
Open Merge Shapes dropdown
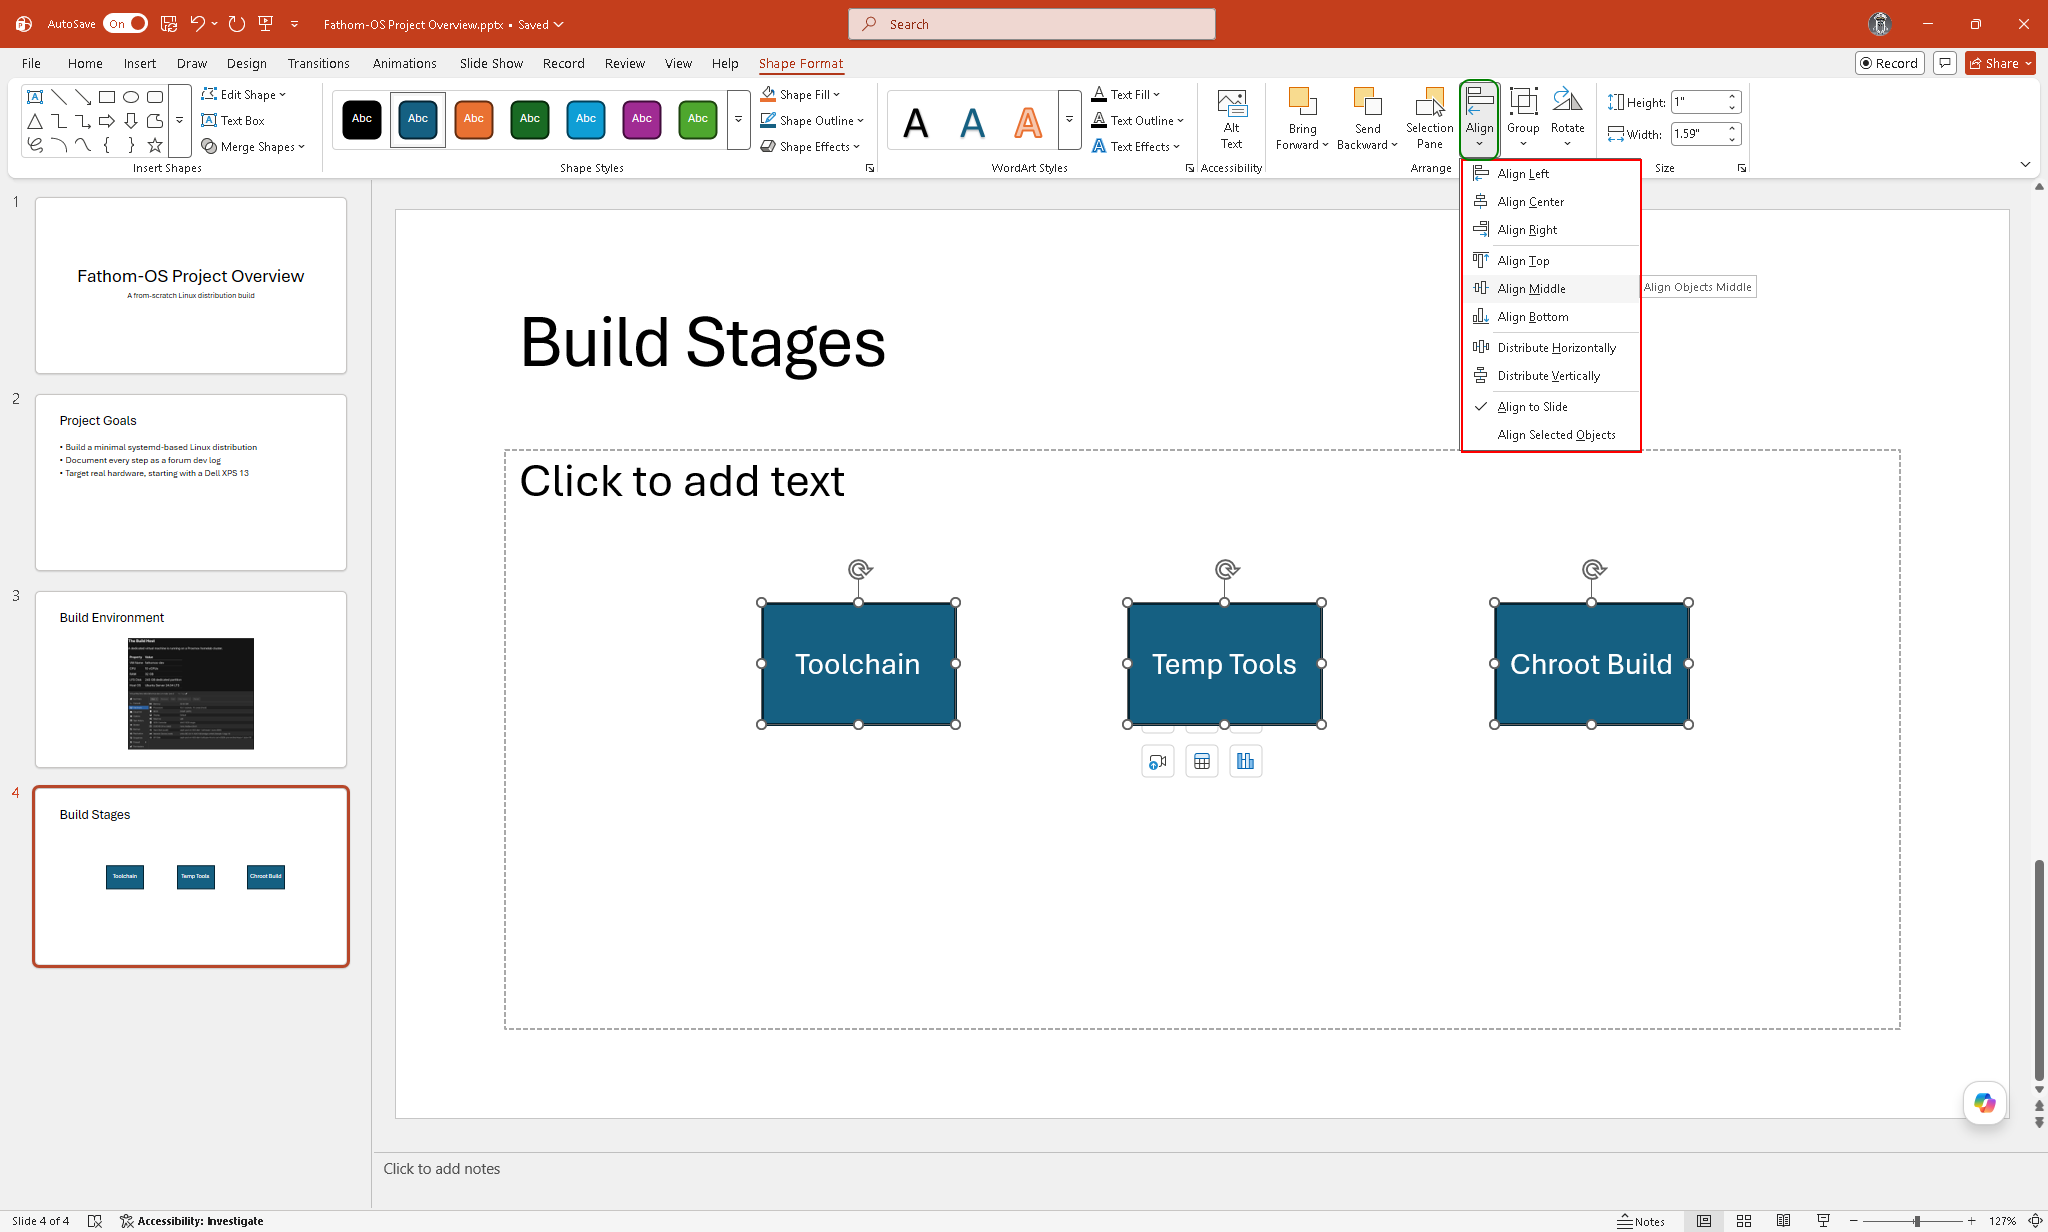click(253, 146)
